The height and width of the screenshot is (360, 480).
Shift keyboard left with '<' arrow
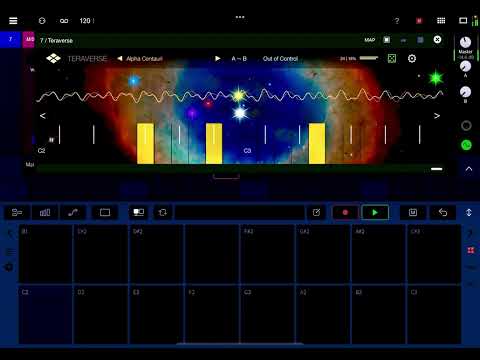coord(43,116)
